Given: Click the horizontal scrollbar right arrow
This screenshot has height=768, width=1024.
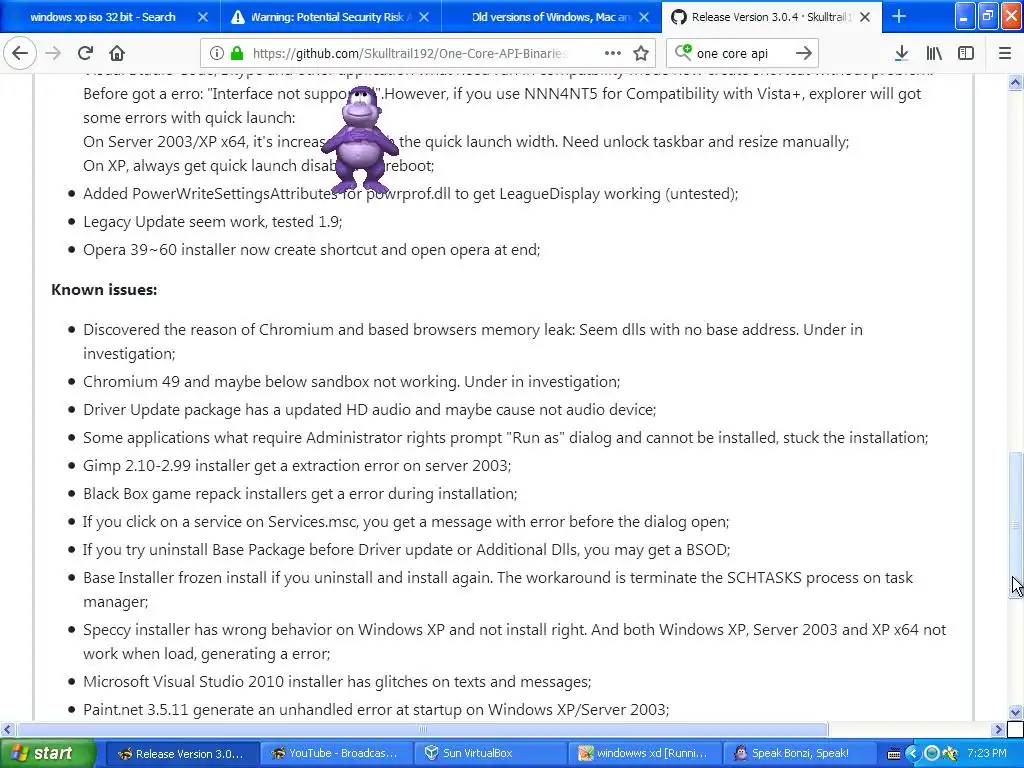Looking at the screenshot, I should click(999, 729).
